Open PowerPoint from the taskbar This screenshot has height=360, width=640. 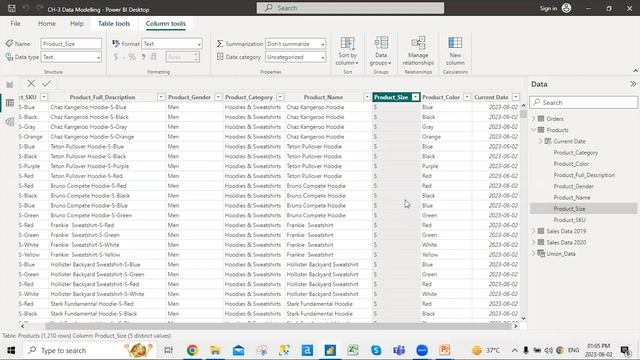tap(445, 350)
